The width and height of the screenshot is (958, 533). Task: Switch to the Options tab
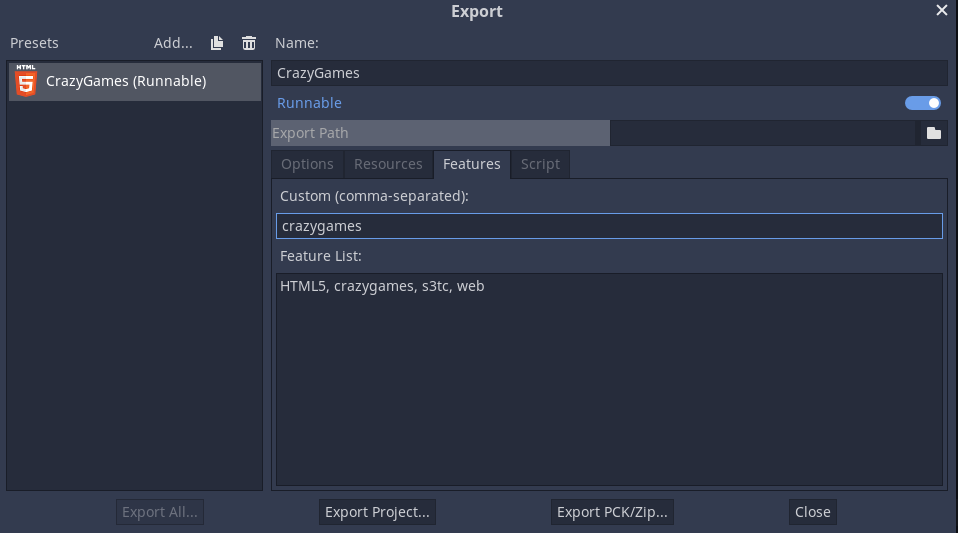307,164
